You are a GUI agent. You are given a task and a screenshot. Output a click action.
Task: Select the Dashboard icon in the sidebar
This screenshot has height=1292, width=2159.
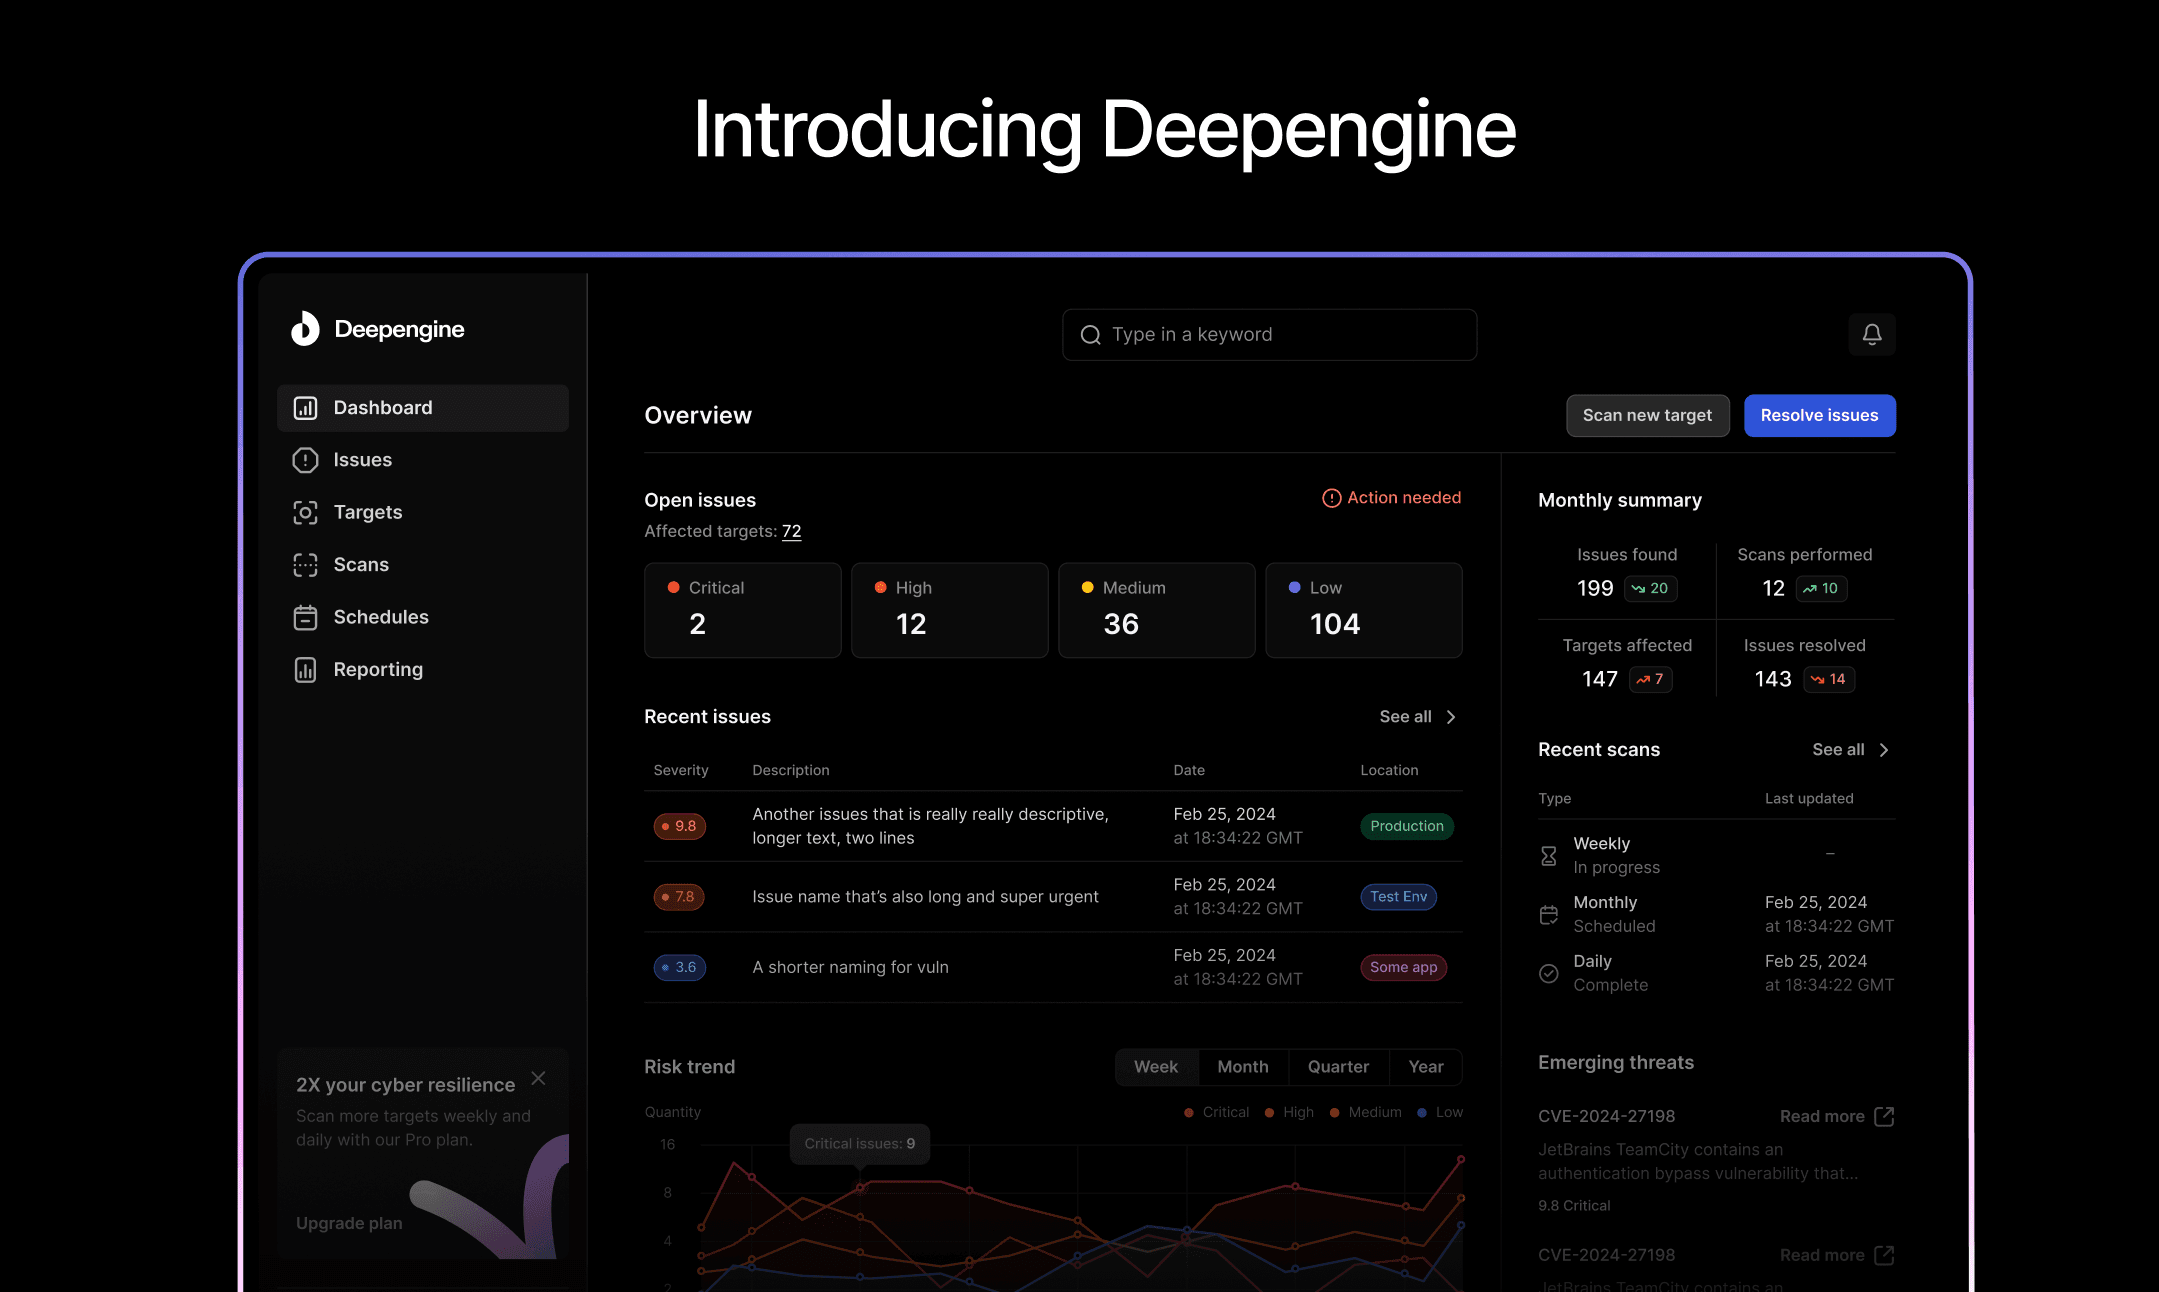point(305,407)
